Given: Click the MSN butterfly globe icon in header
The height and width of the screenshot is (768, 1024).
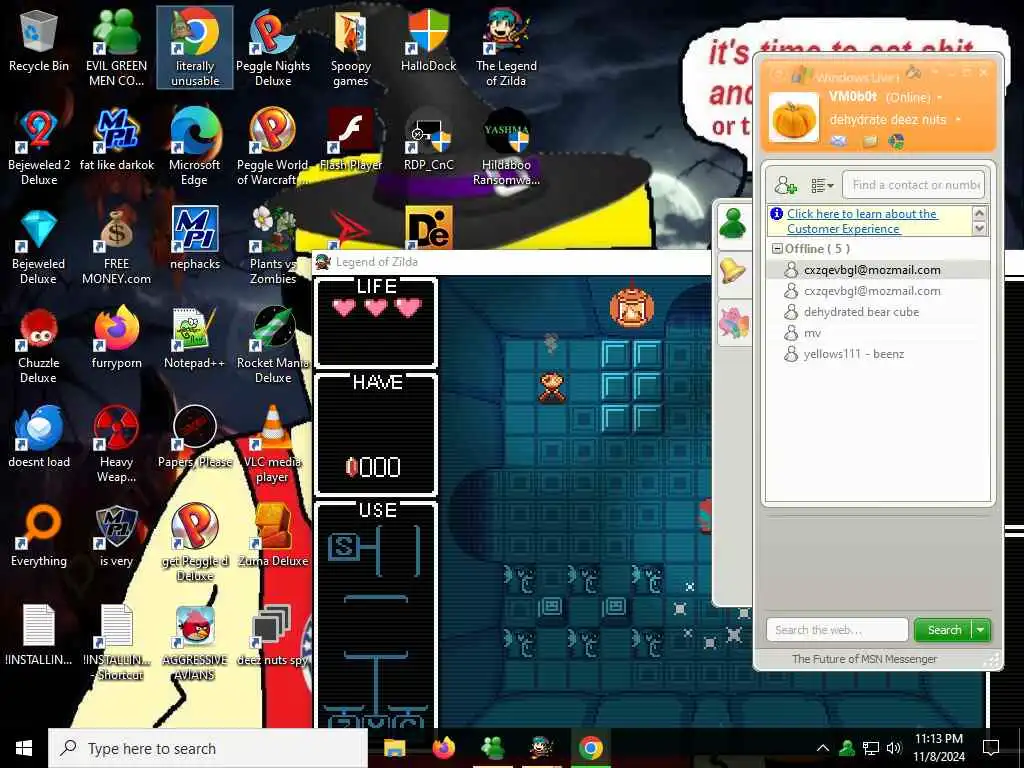Looking at the screenshot, I should point(897,140).
